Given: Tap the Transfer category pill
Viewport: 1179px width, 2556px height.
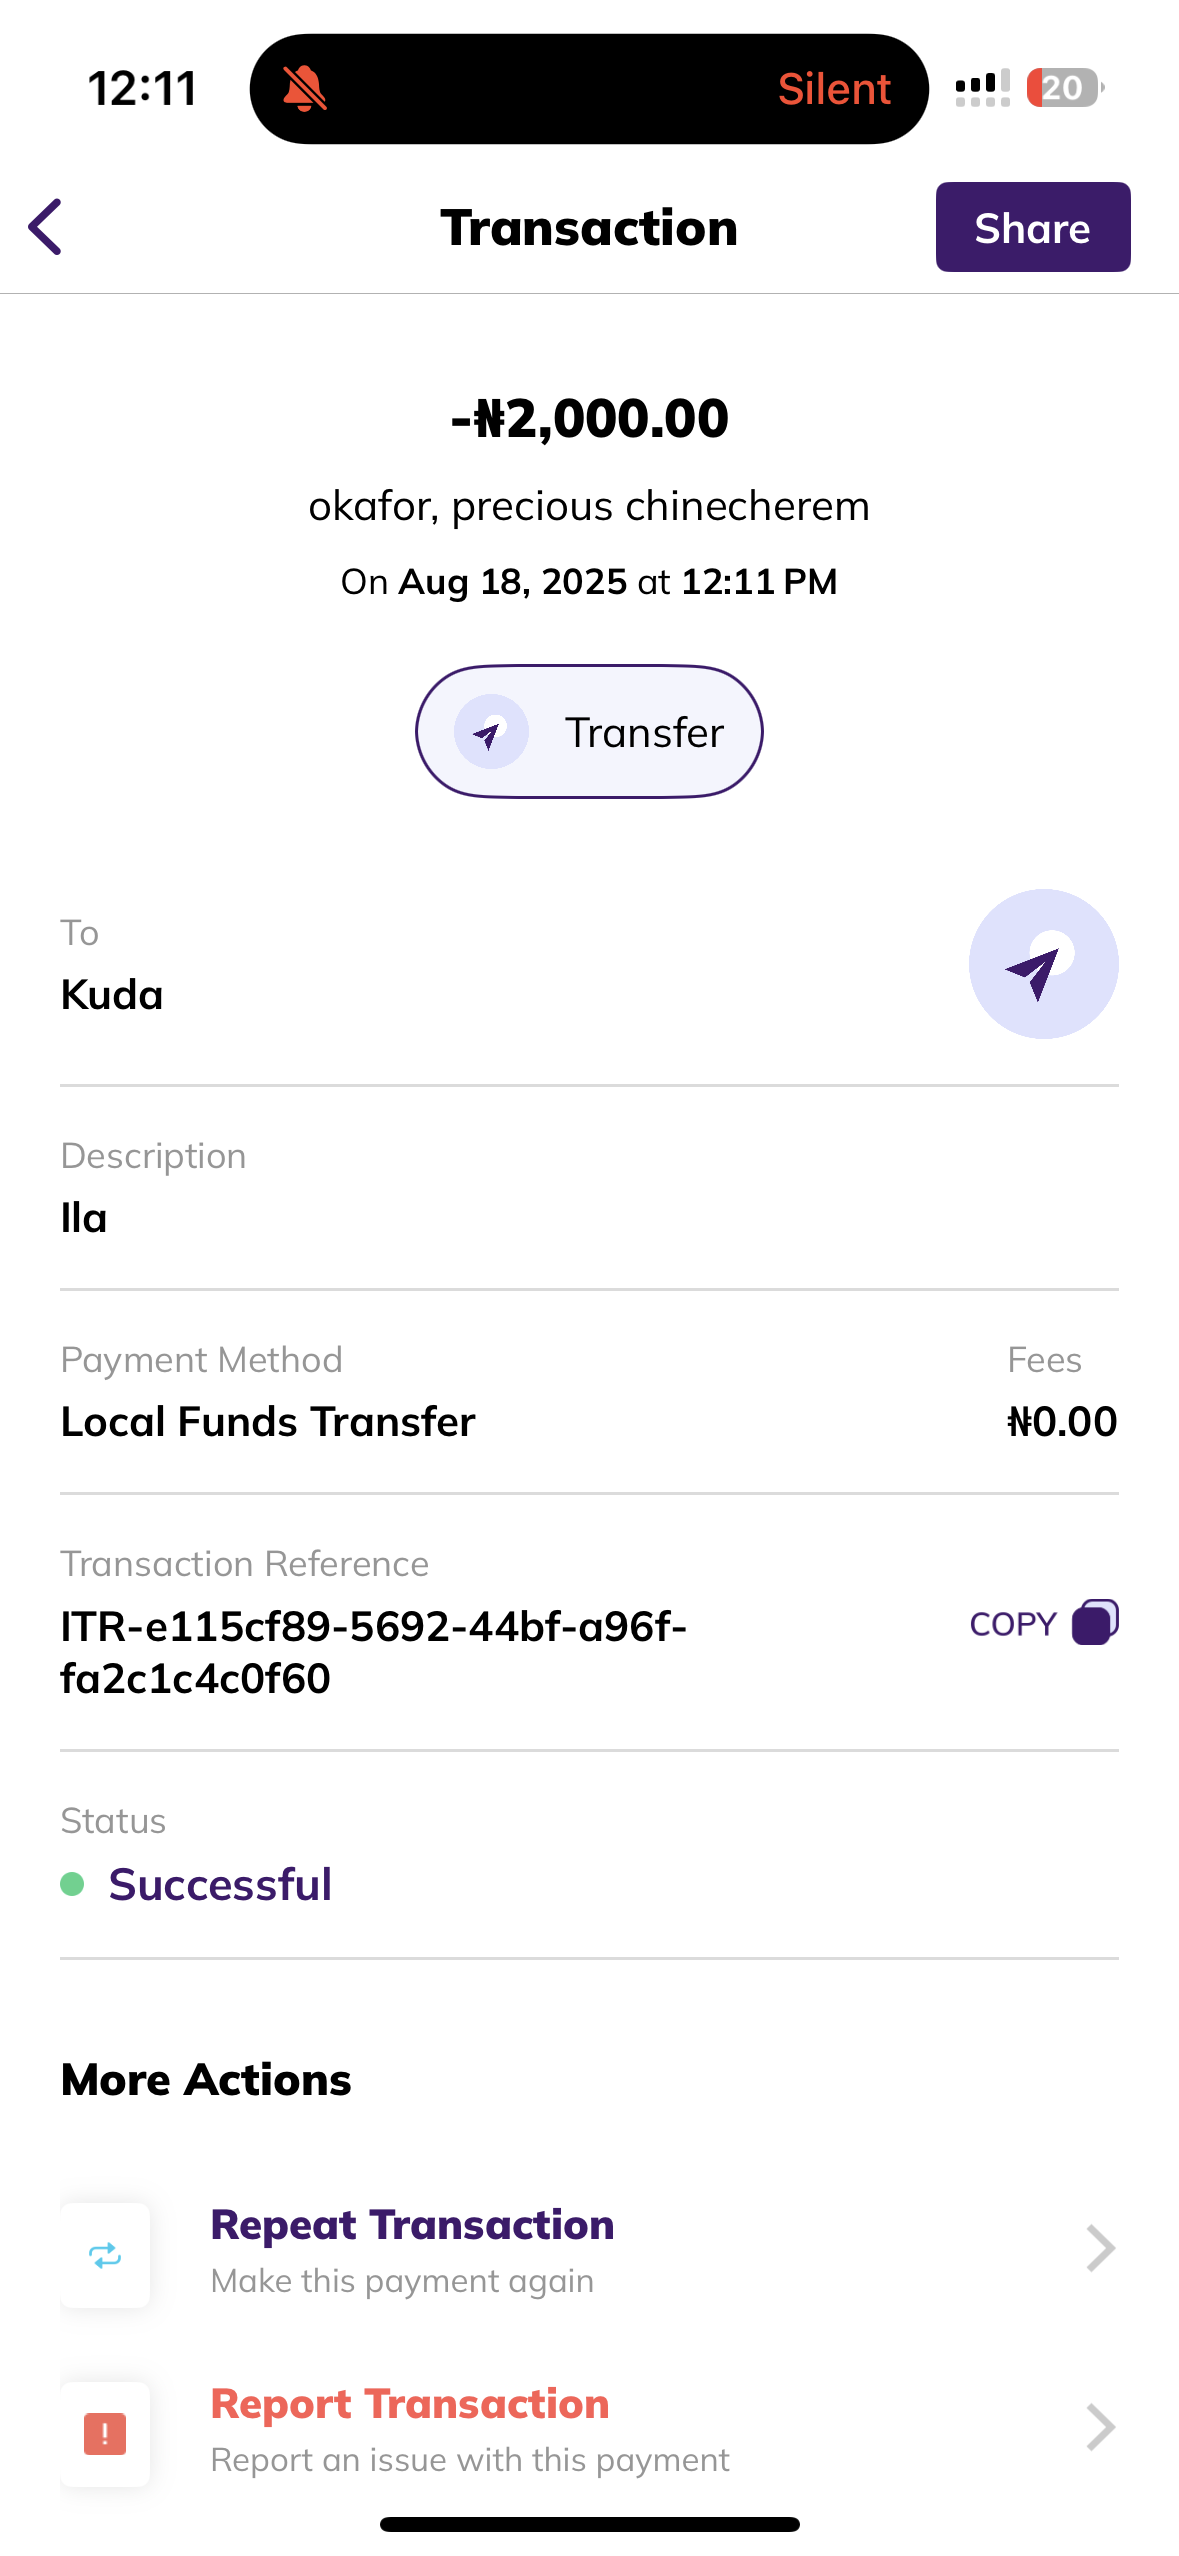Looking at the screenshot, I should (x=589, y=732).
